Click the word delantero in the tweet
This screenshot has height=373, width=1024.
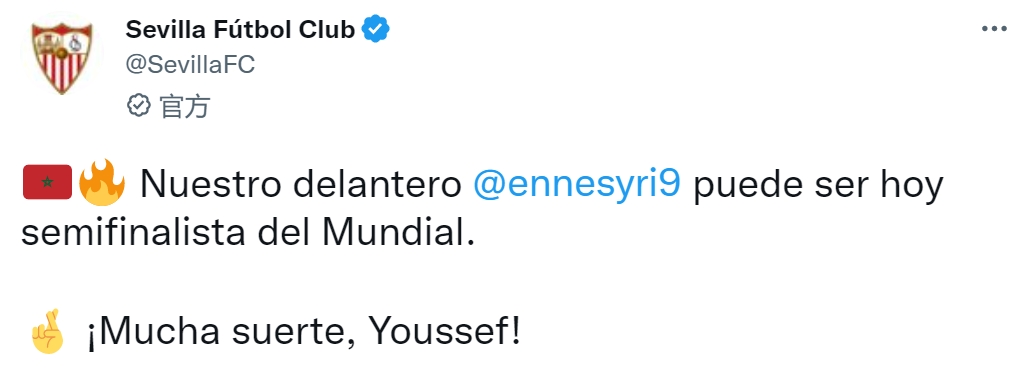click(377, 185)
